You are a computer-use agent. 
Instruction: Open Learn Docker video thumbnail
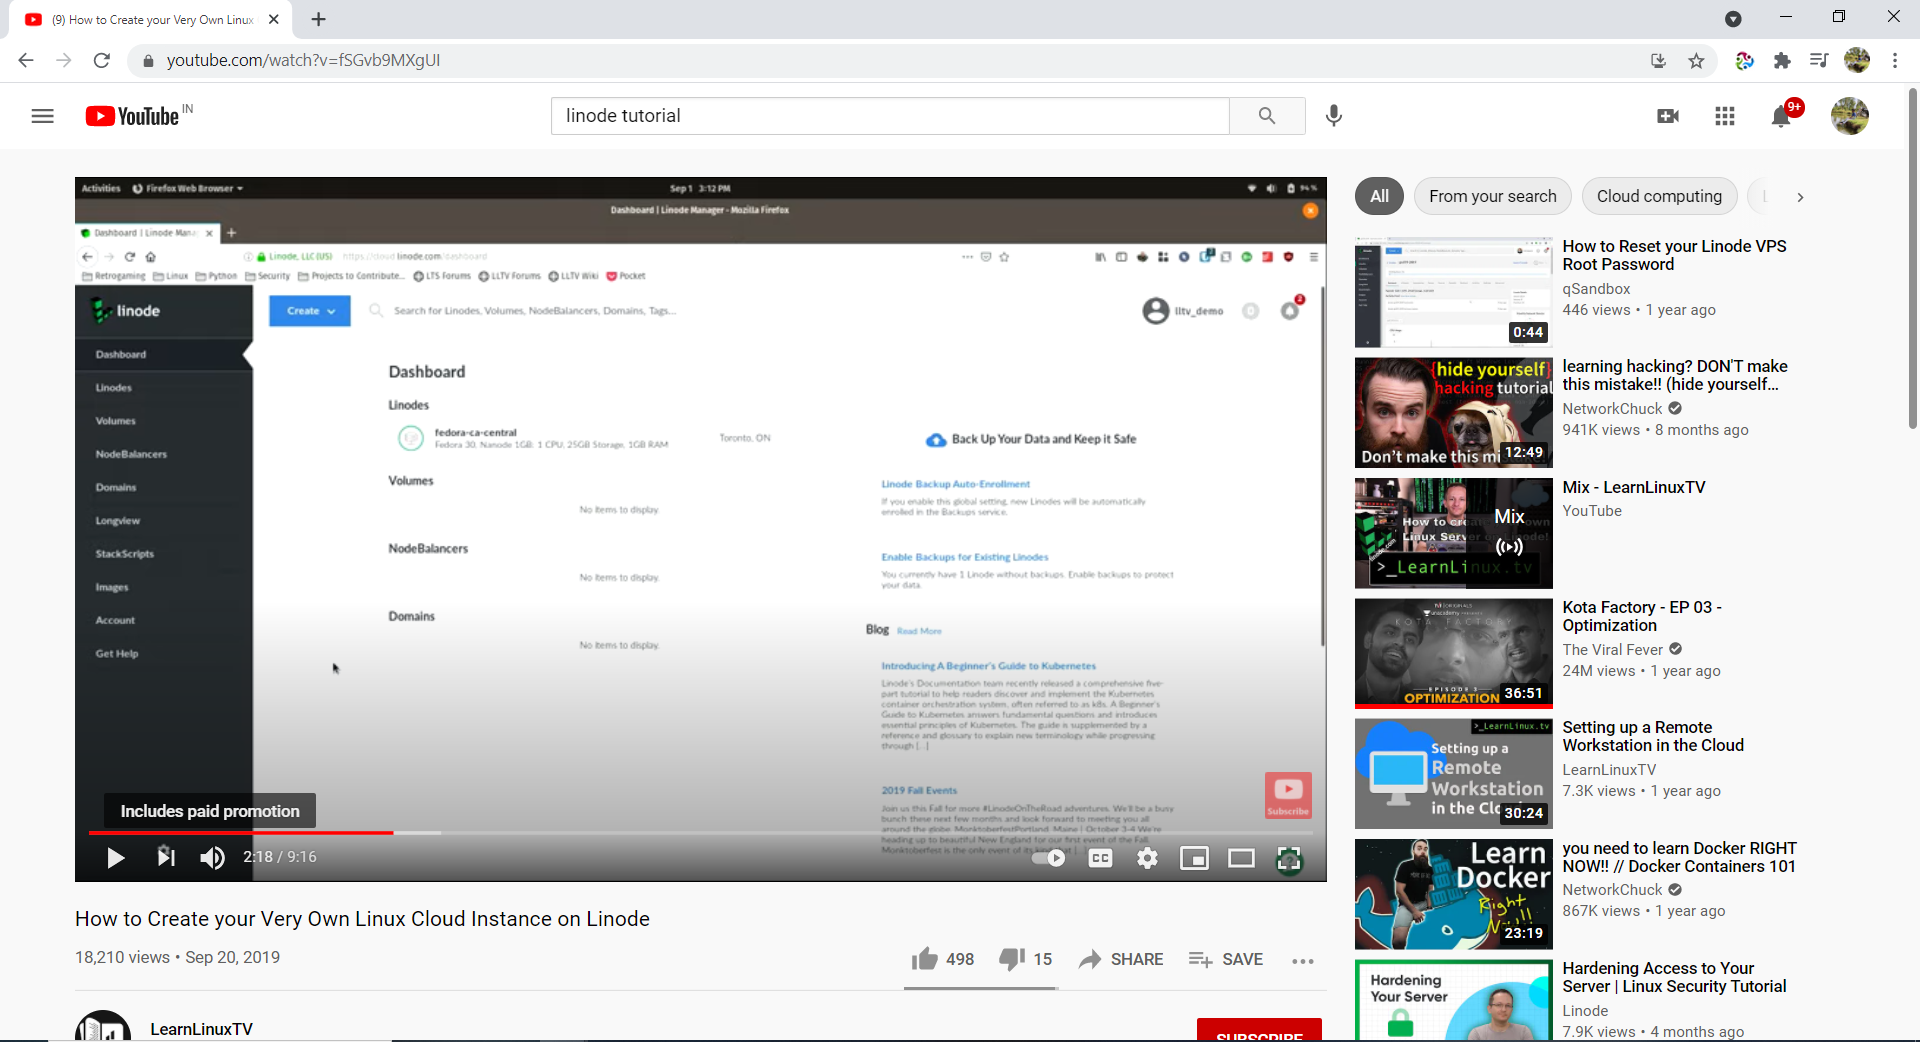[x=1453, y=894]
